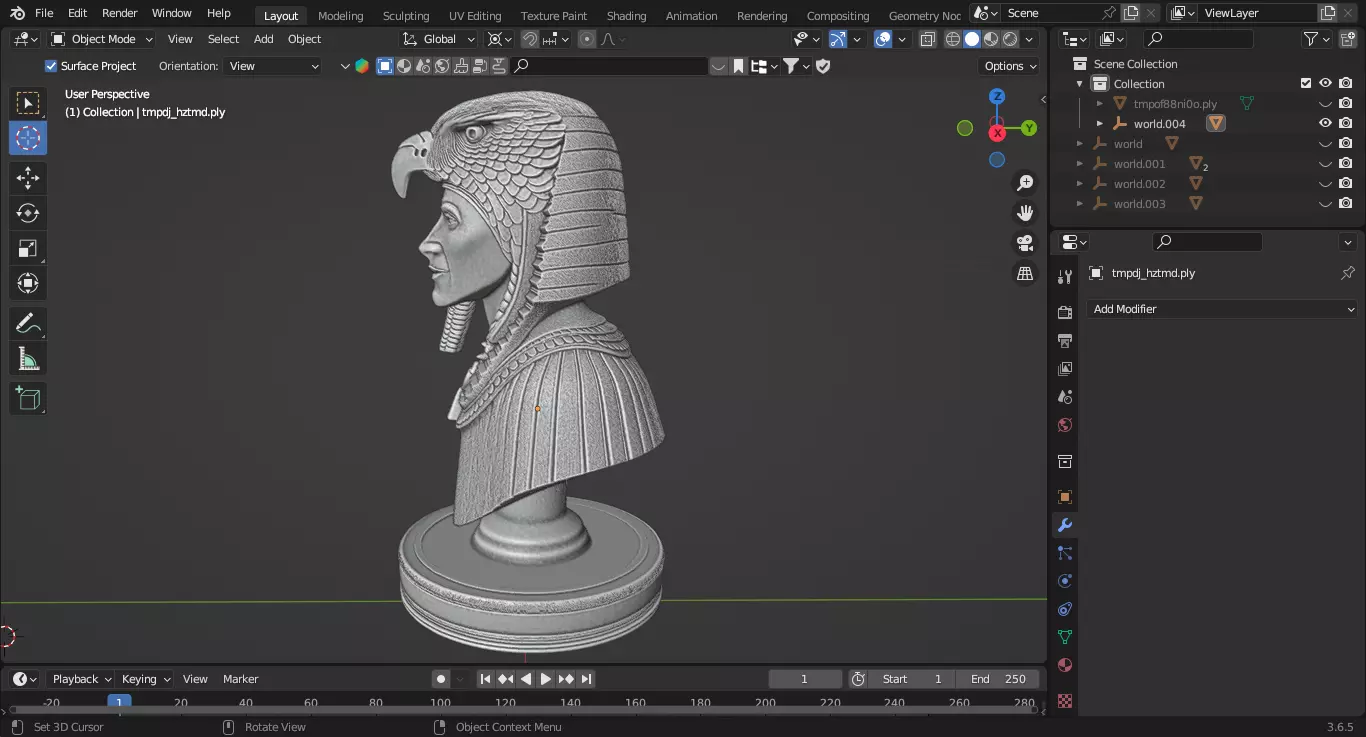Select the Annotate pencil tool
The width and height of the screenshot is (1366, 737).
[x=28, y=323]
